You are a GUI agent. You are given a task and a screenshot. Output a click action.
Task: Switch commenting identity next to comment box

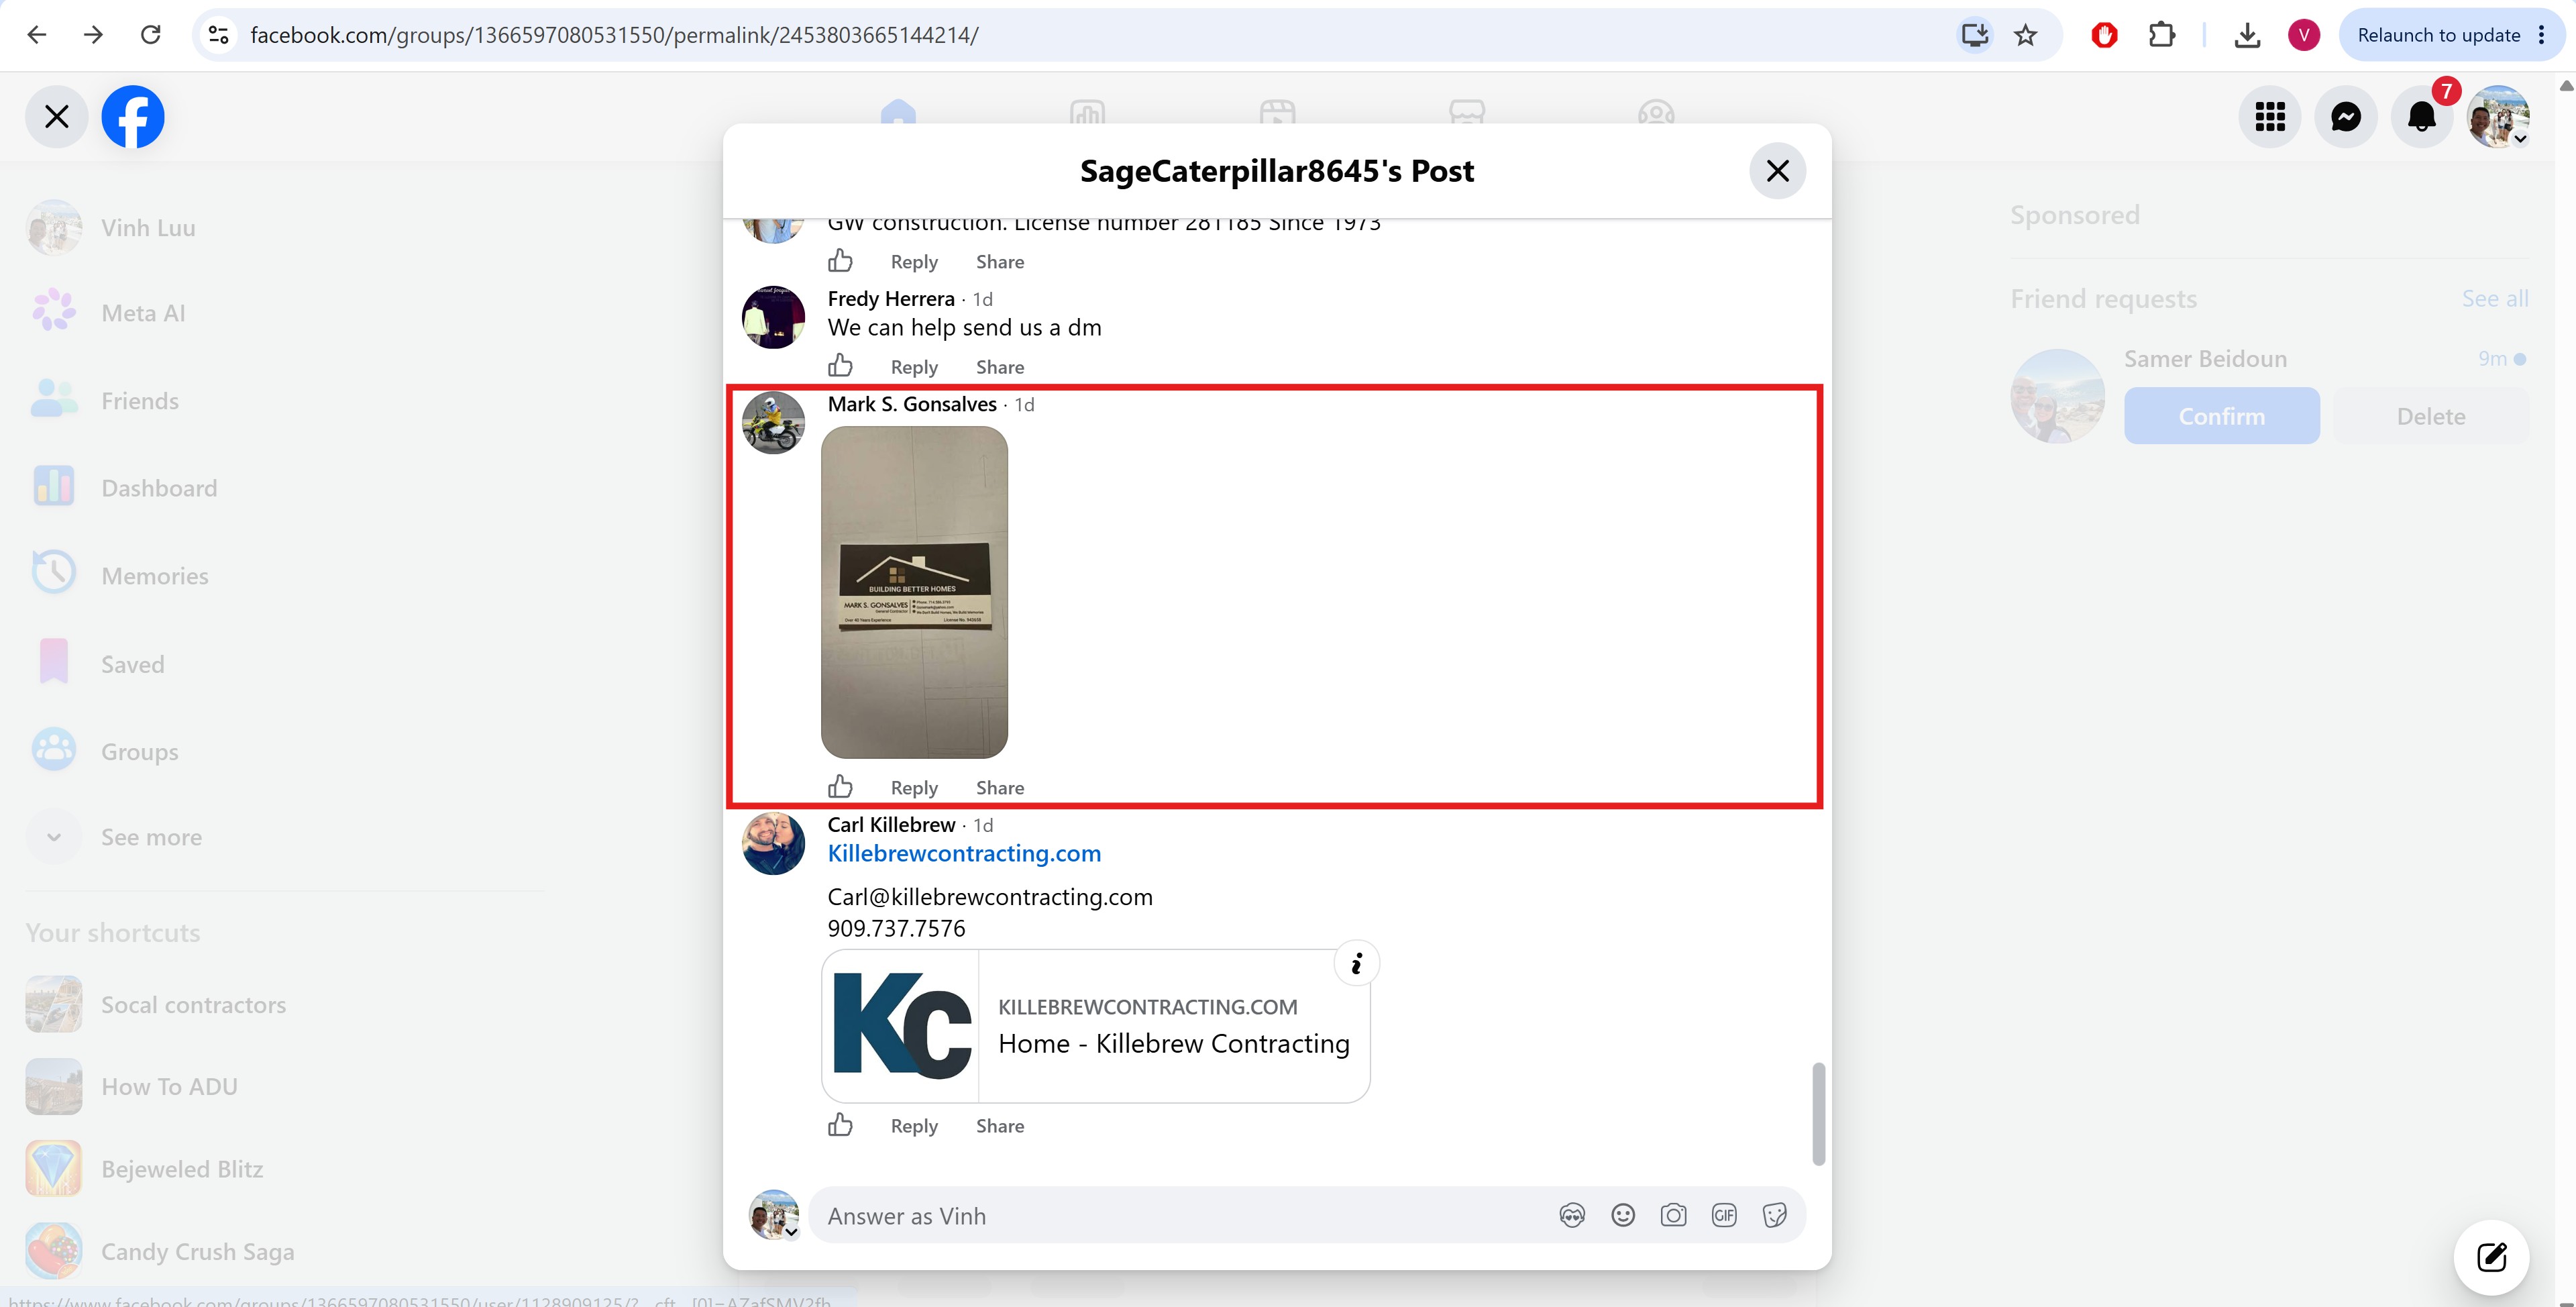pyautogui.click(x=774, y=1216)
